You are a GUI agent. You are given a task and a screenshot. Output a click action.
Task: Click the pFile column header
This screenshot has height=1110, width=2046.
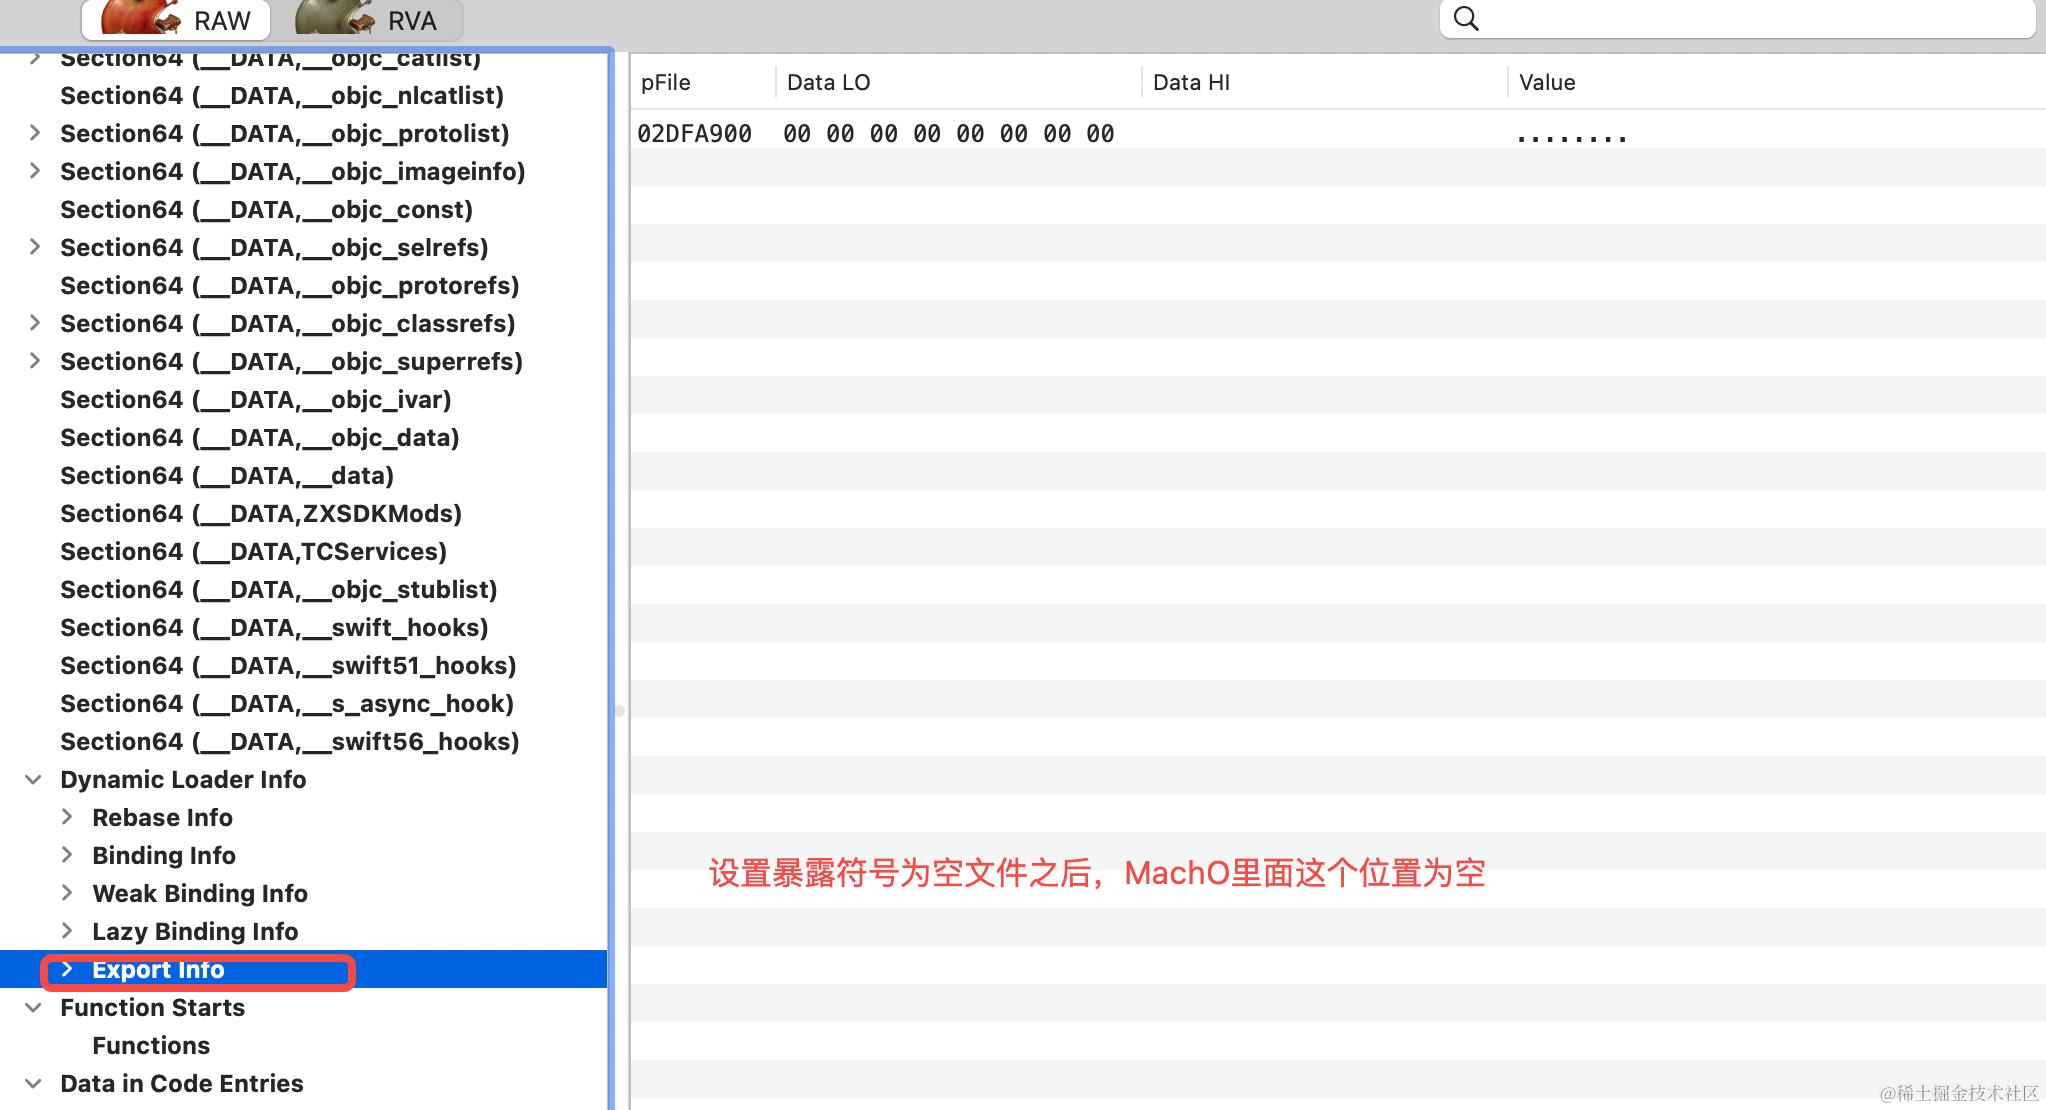tap(666, 83)
